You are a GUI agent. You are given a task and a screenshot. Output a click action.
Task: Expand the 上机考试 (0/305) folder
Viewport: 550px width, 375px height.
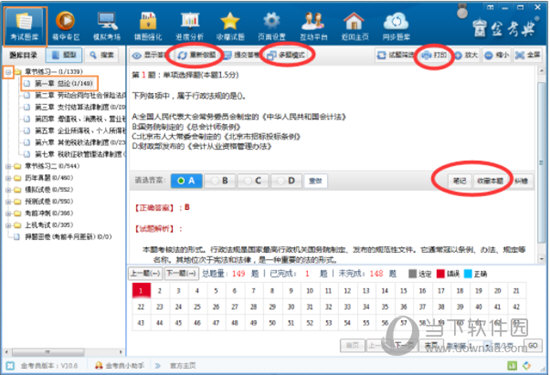pyautogui.click(x=8, y=225)
